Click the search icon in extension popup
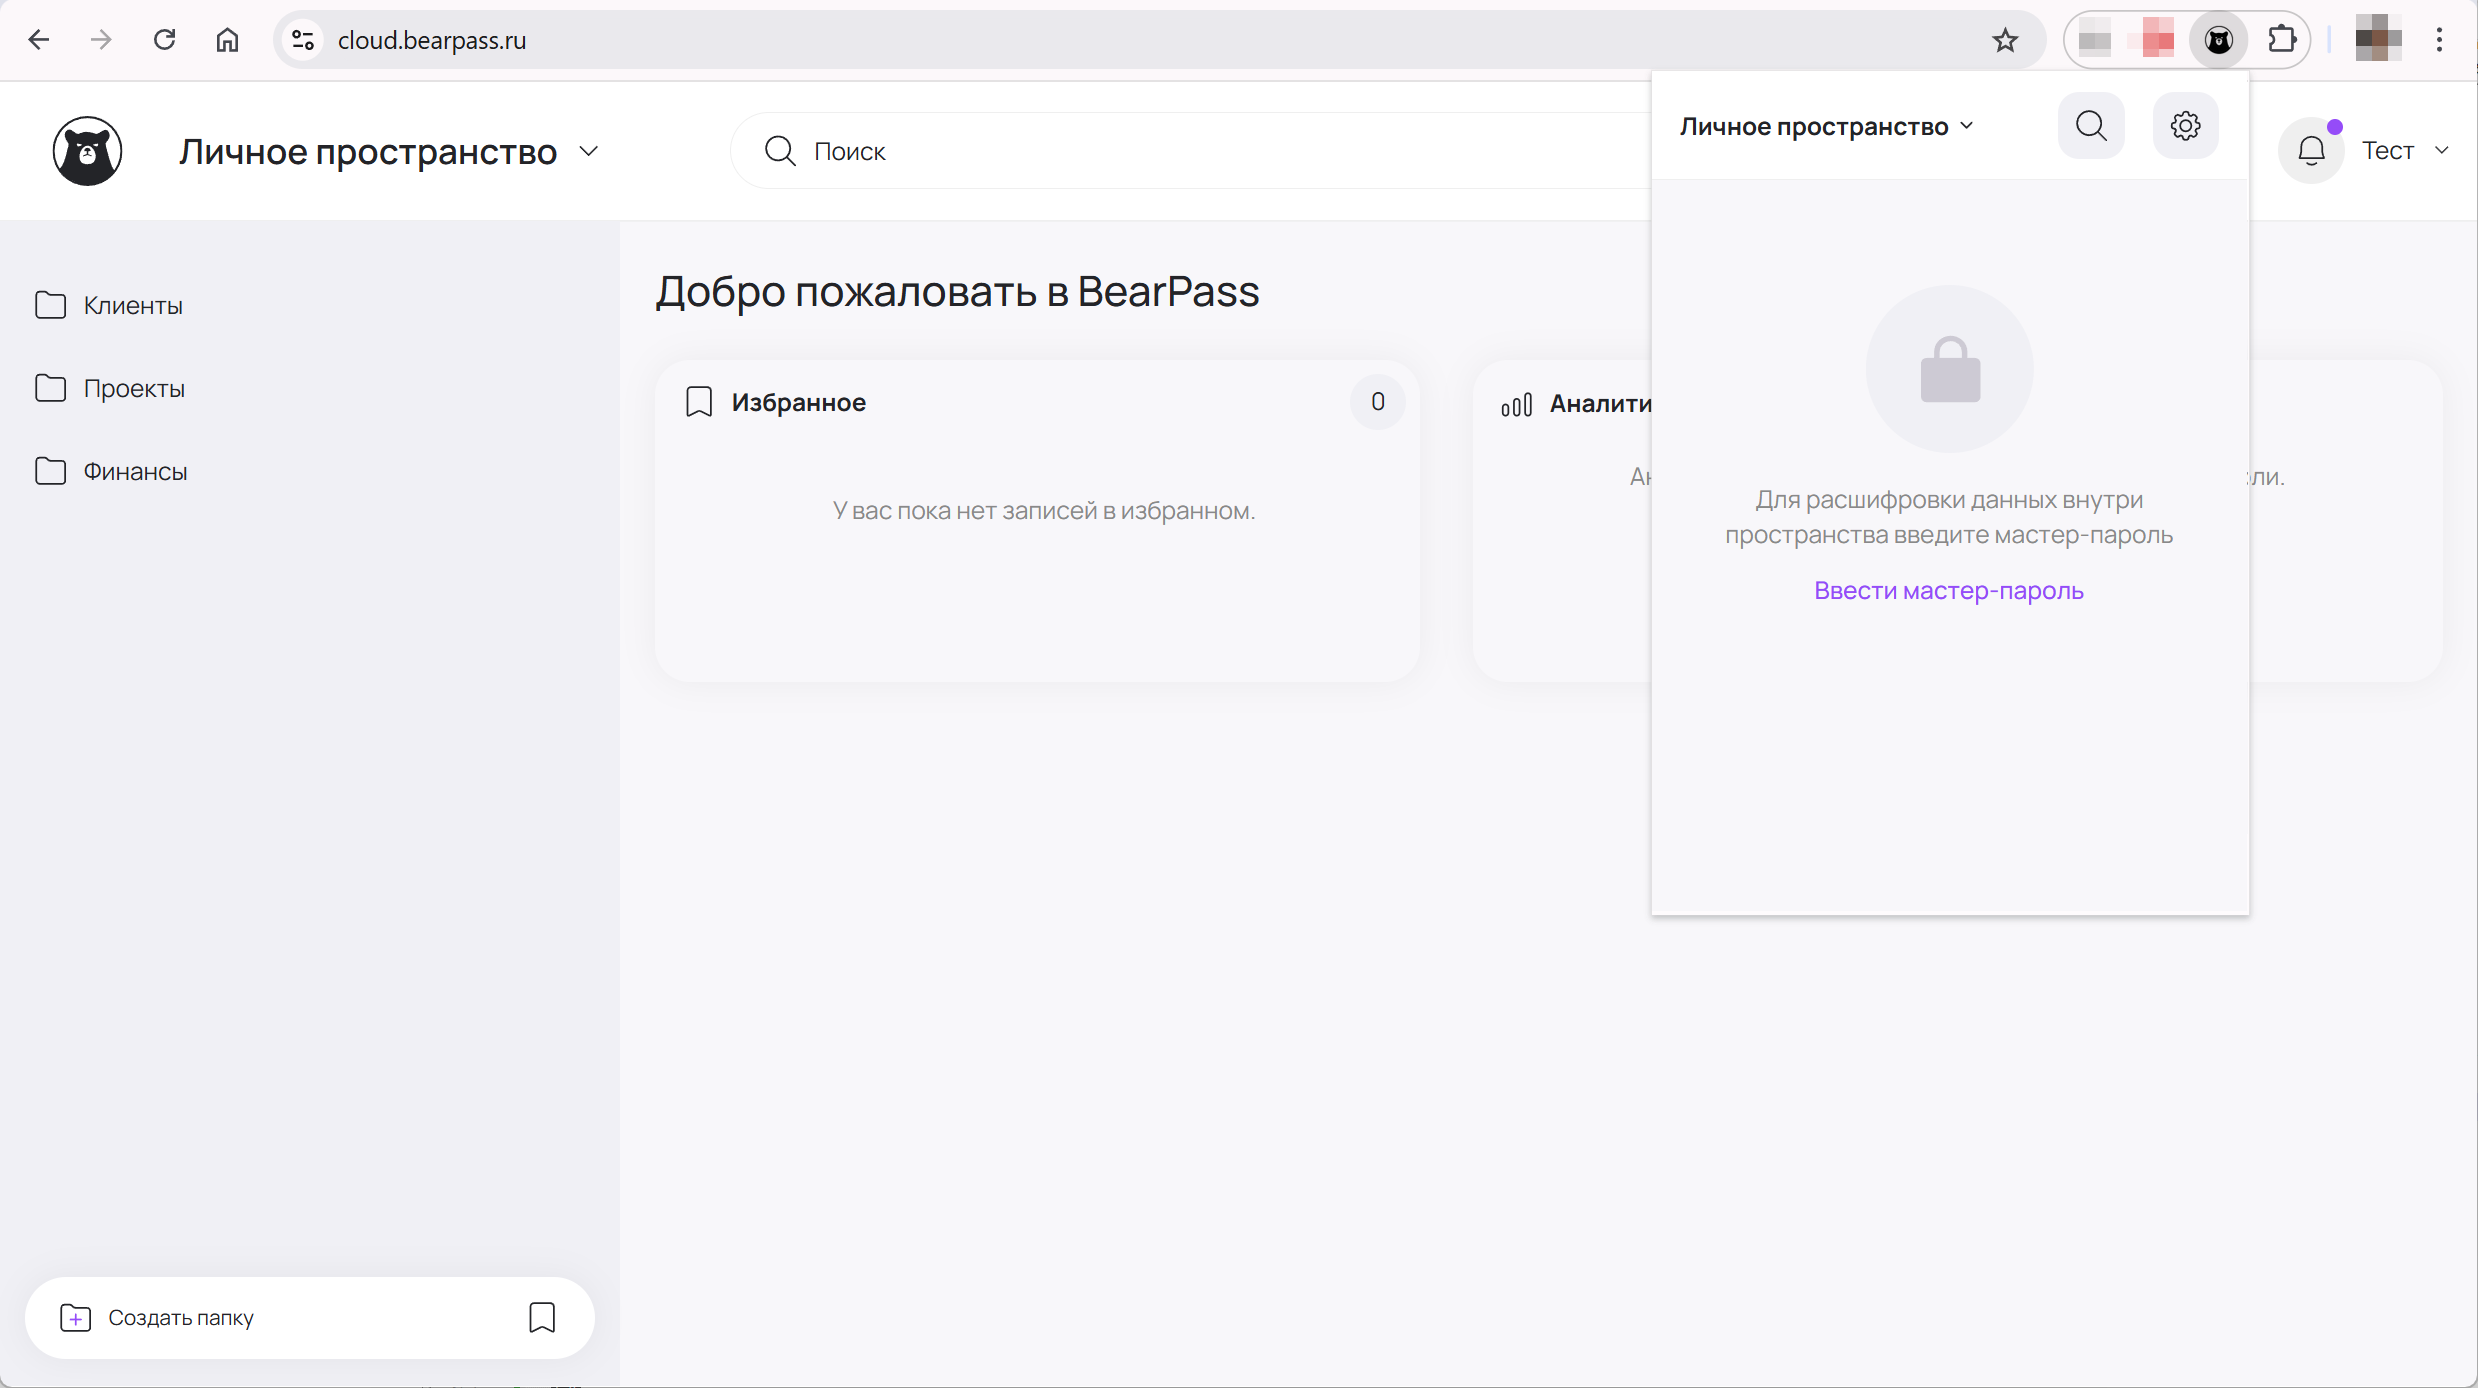This screenshot has height=1388, width=2478. click(2091, 126)
